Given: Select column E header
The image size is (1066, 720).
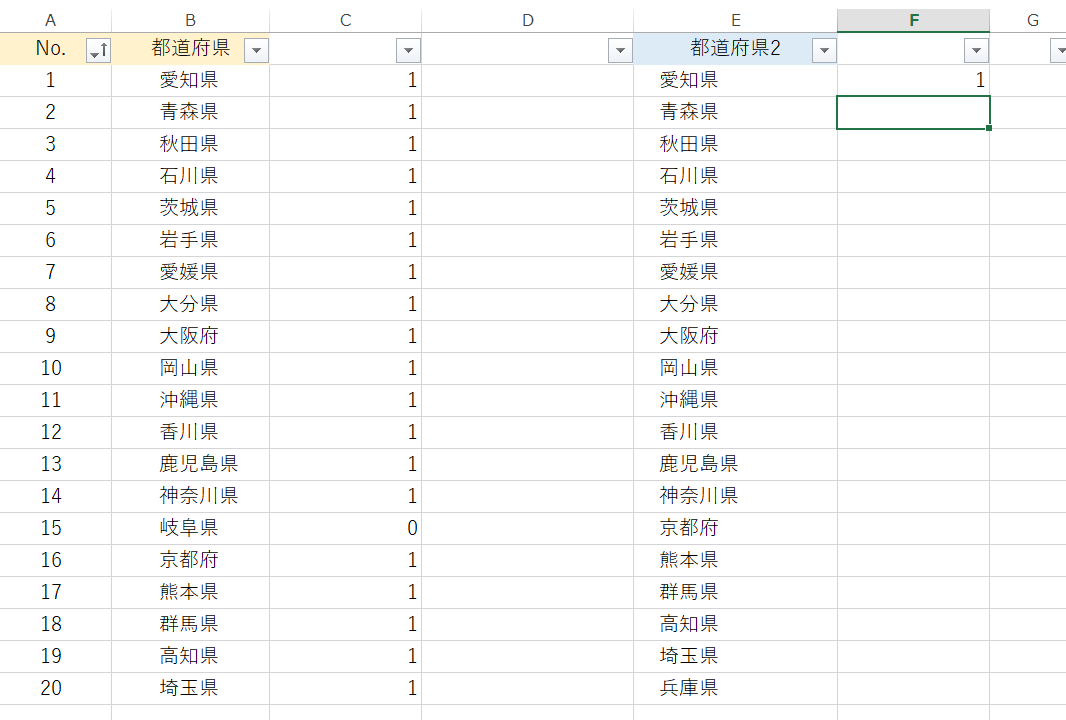Looking at the screenshot, I should coord(736,20).
